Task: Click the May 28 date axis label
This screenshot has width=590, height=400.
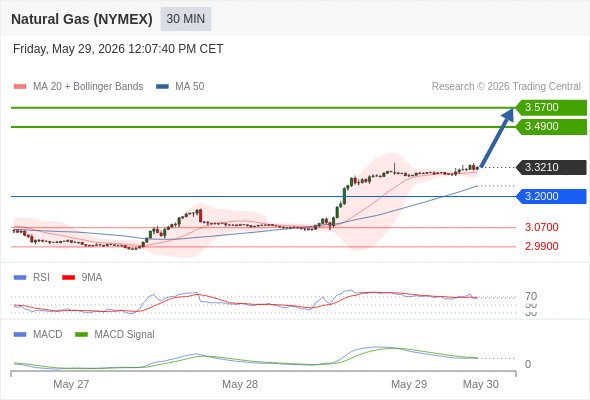Action: tap(240, 384)
